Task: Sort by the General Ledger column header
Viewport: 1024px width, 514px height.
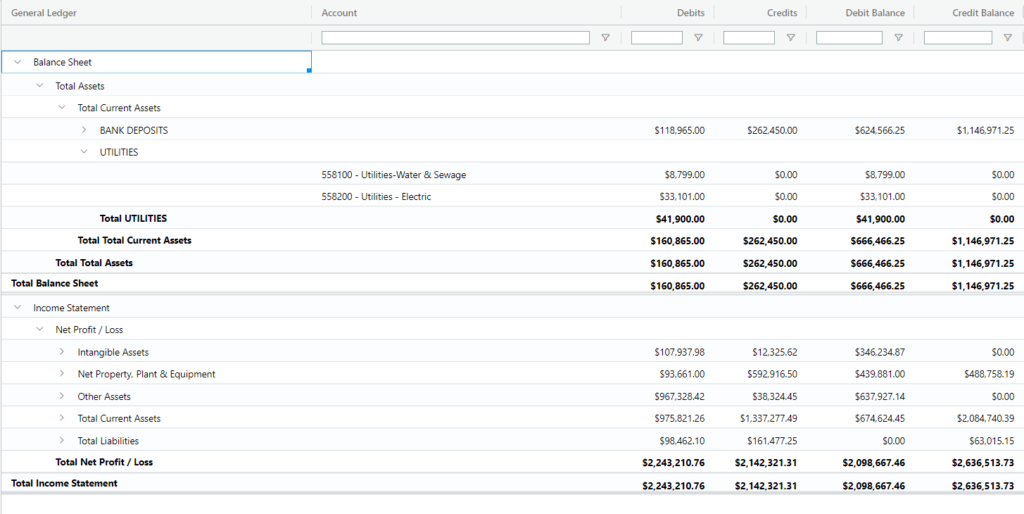Action: (44, 12)
